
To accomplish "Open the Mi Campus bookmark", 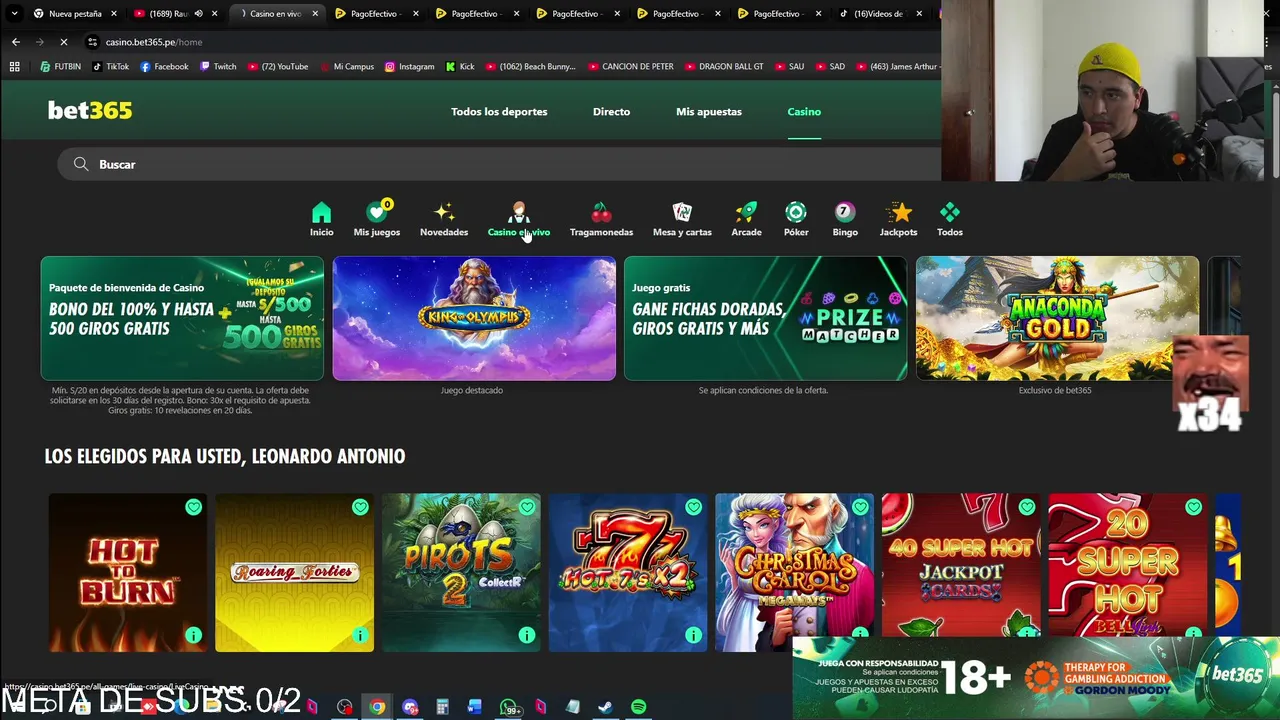I will tap(346, 67).
